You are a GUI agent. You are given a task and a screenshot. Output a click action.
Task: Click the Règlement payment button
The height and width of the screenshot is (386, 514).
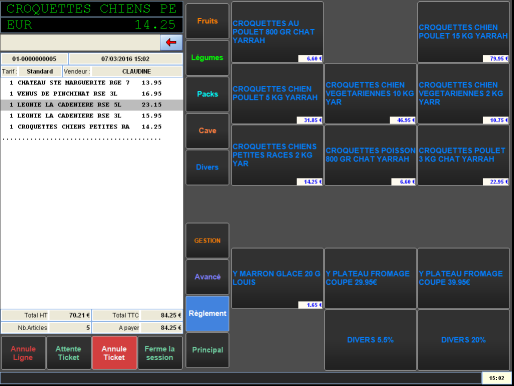(207, 314)
